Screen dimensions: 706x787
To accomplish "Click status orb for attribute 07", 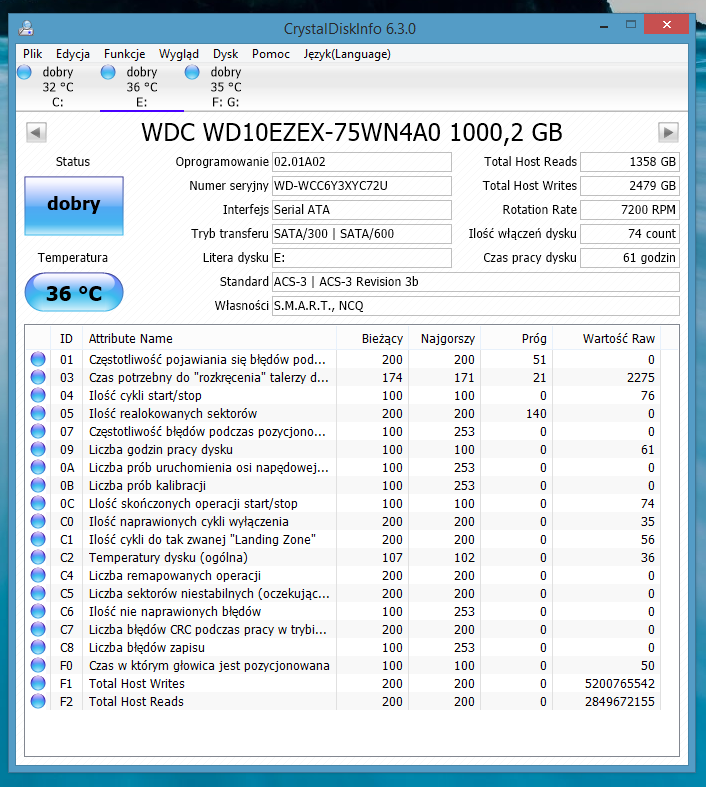I will tap(38, 432).
